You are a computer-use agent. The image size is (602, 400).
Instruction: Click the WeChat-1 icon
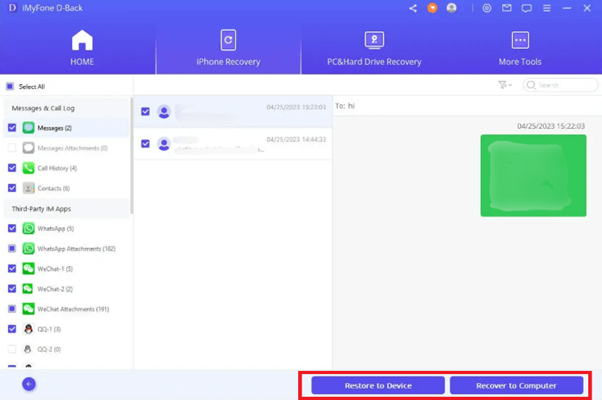tap(28, 269)
